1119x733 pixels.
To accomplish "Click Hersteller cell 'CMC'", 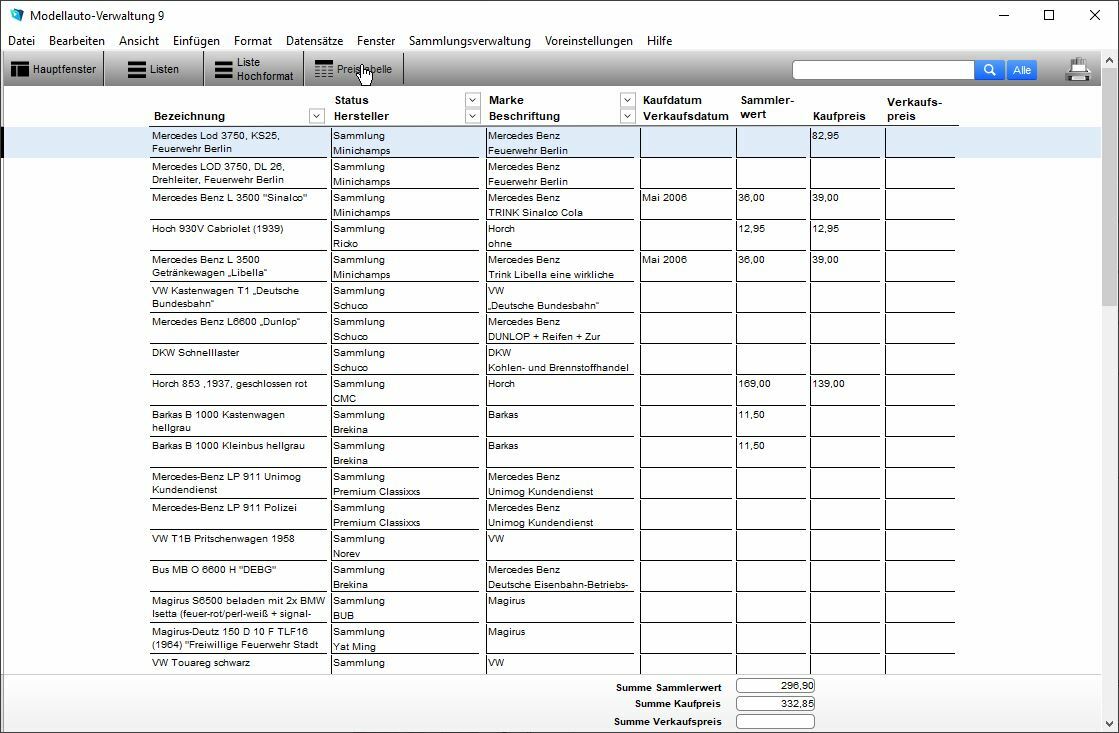I will point(345,399).
